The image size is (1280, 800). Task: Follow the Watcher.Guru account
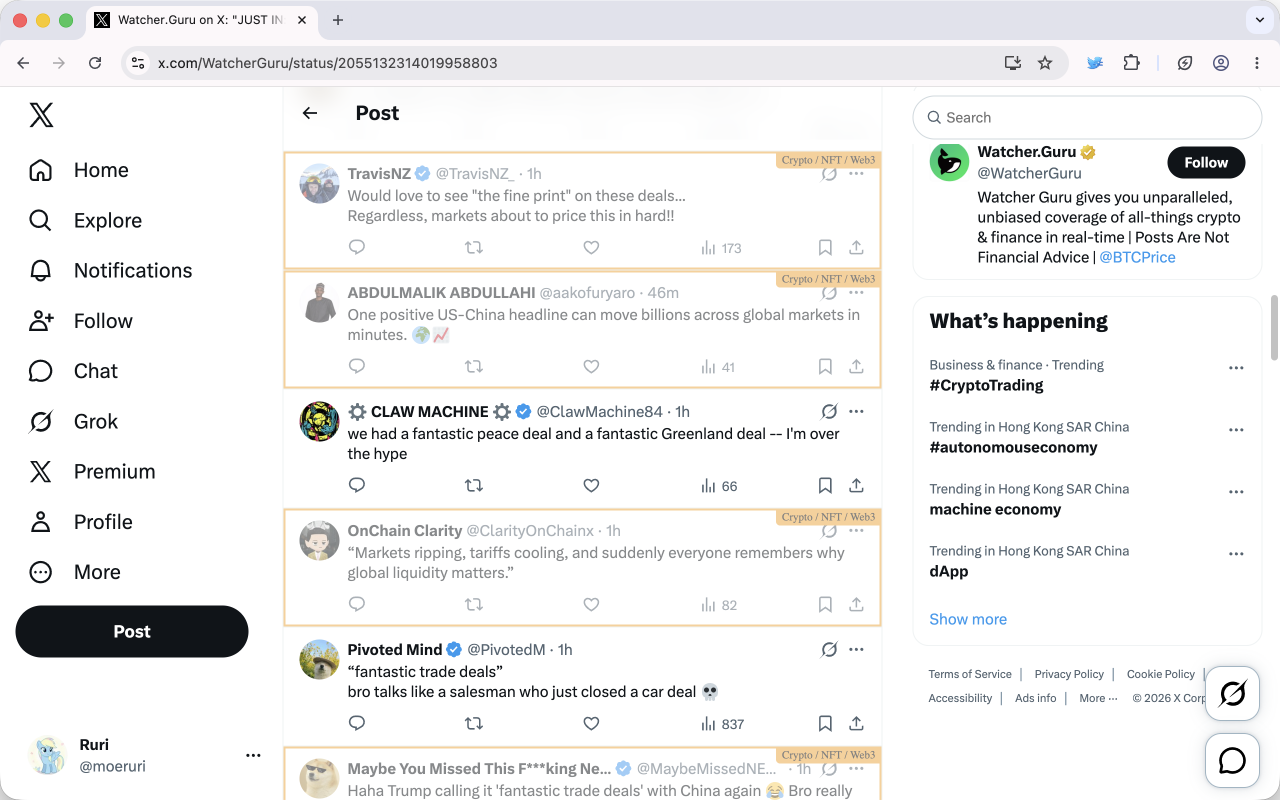[x=1206, y=163]
